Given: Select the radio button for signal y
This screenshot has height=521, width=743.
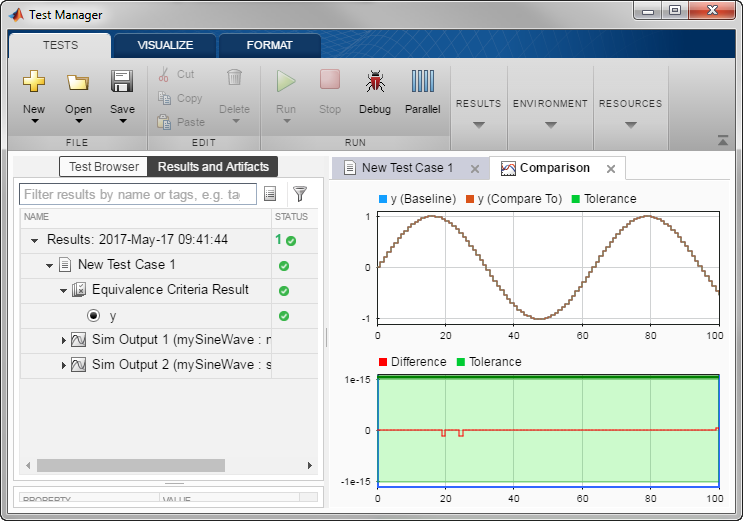Looking at the screenshot, I should pos(93,316).
